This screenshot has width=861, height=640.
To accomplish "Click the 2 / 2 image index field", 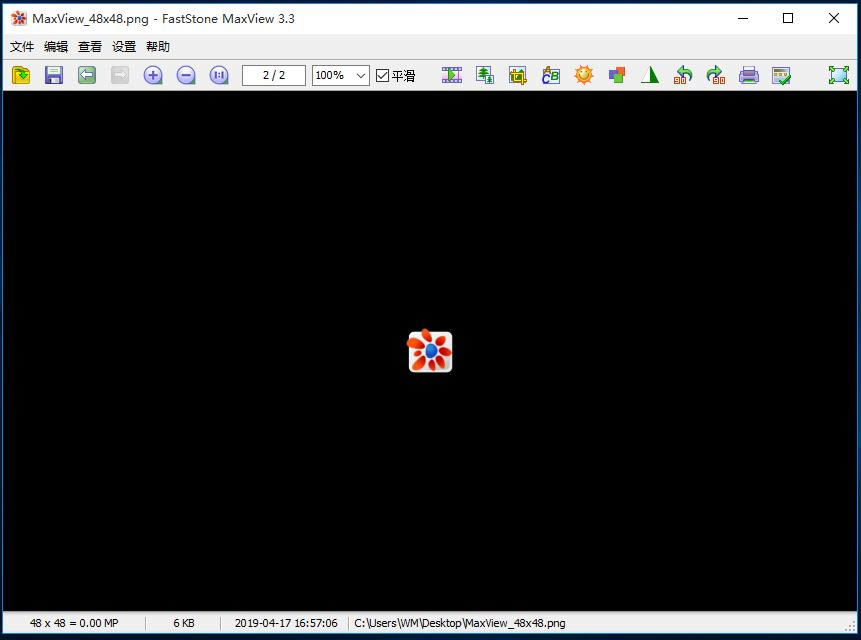I will point(274,76).
